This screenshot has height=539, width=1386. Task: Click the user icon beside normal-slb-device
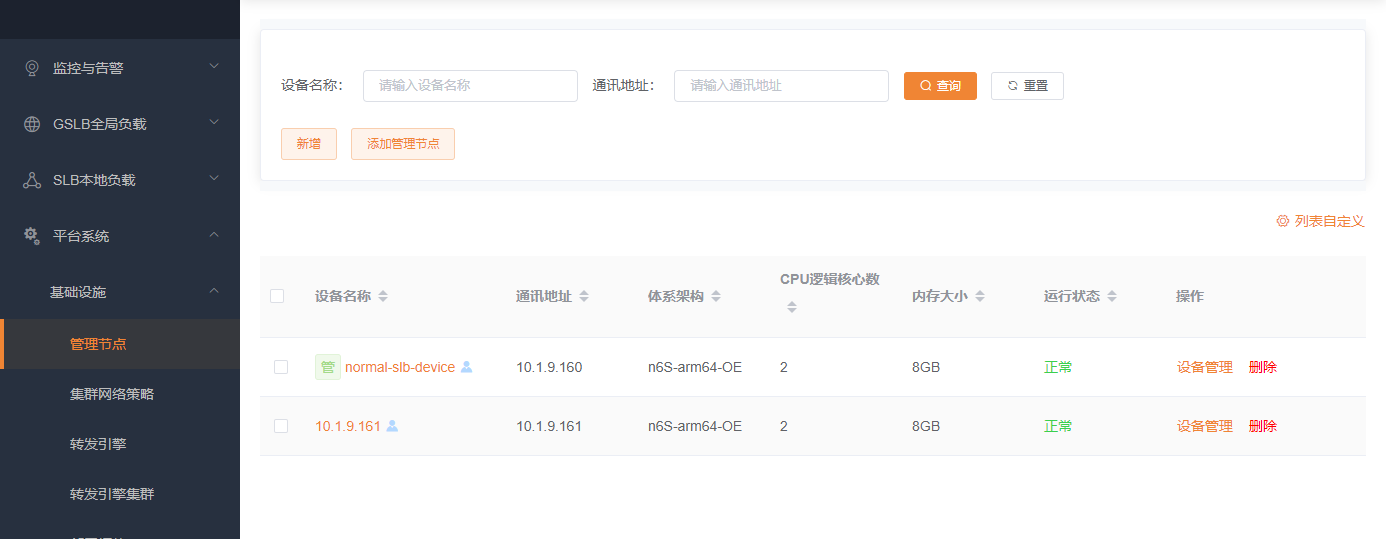point(466,367)
